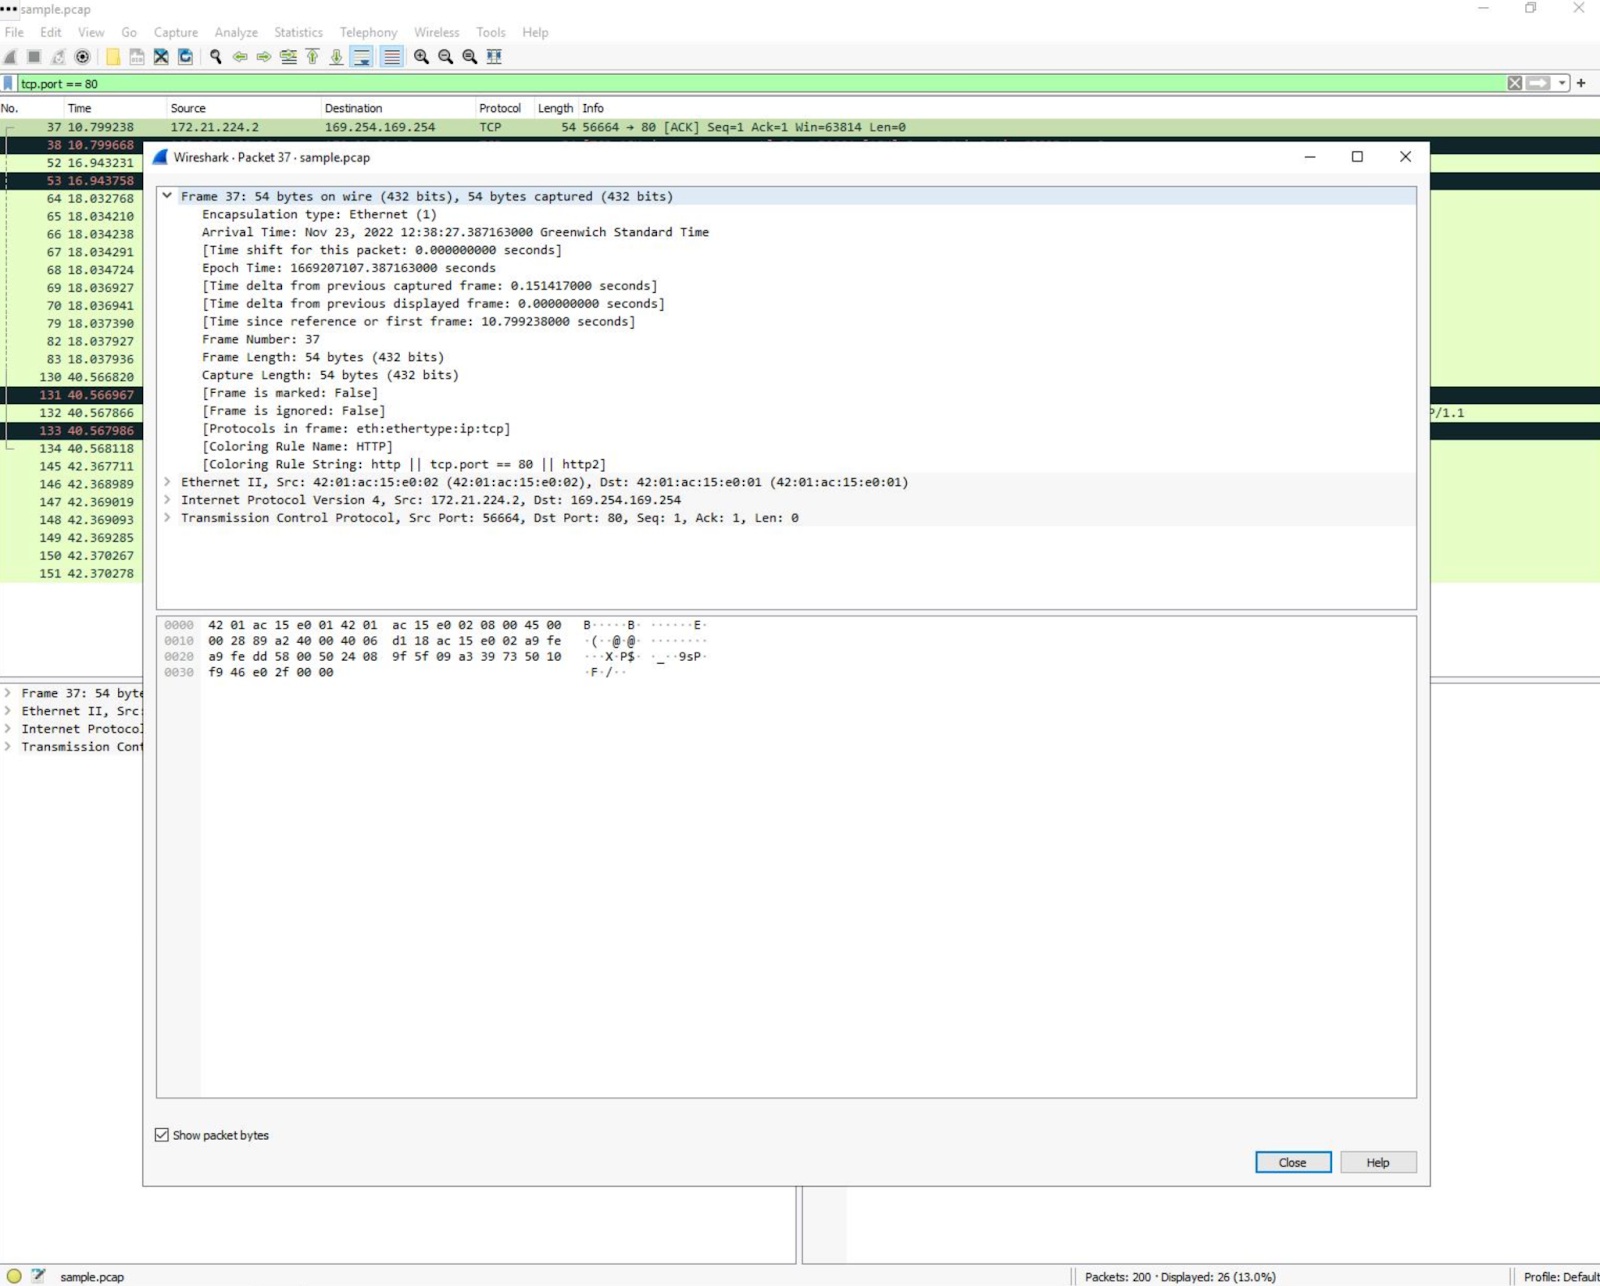The width and height of the screenshot is (1600, 1286).
Task: Click the Resize columns icon
Action: 494,57
